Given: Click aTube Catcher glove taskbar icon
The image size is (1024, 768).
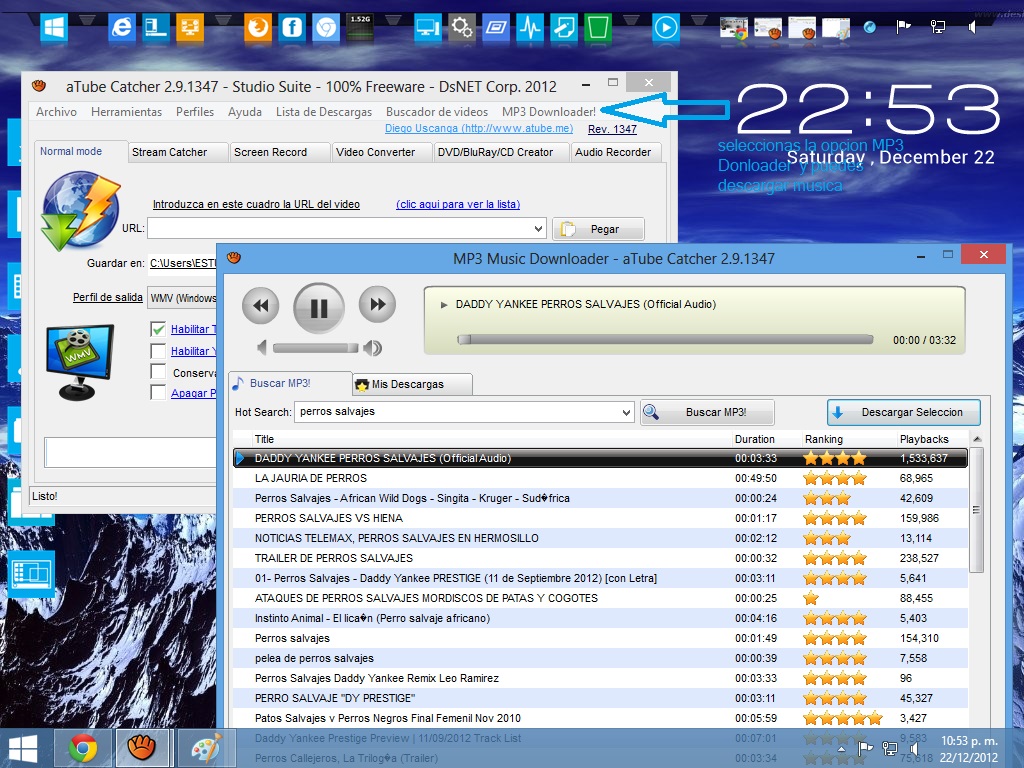Looking at the screenshot, I should (142, 748).
